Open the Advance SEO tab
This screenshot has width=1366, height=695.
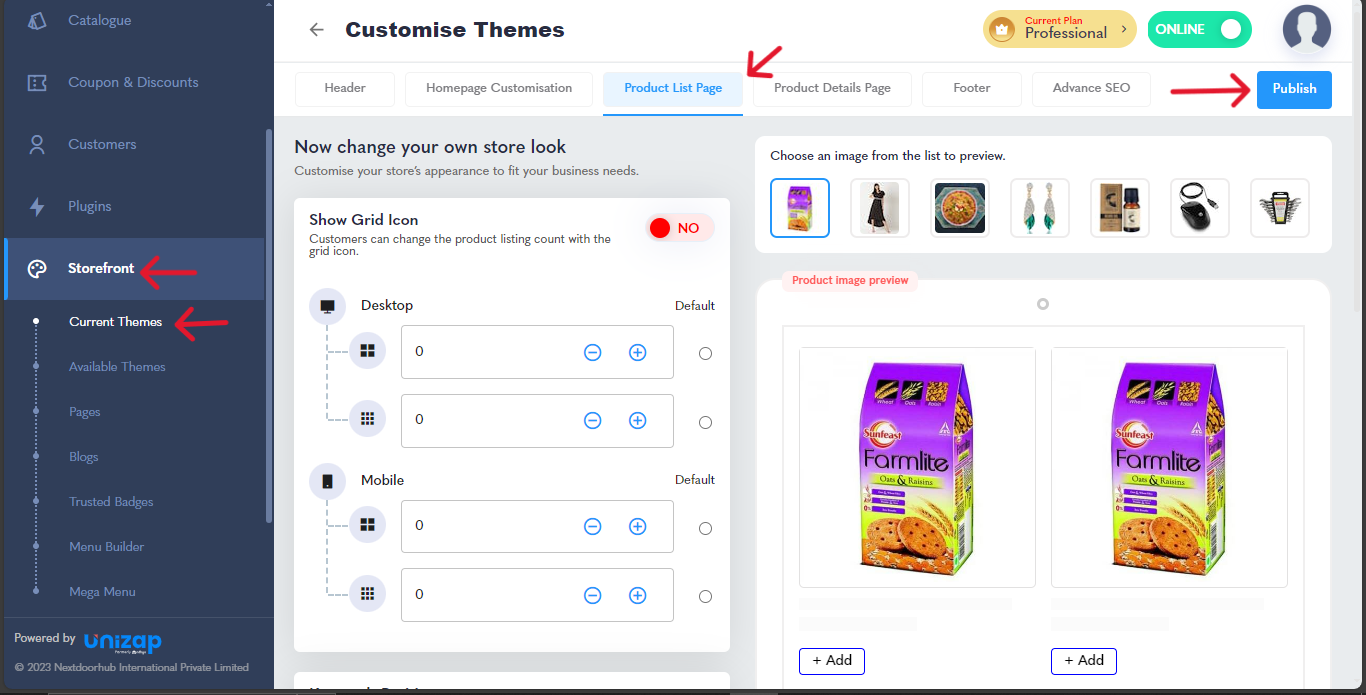(x=1091, y=88)
